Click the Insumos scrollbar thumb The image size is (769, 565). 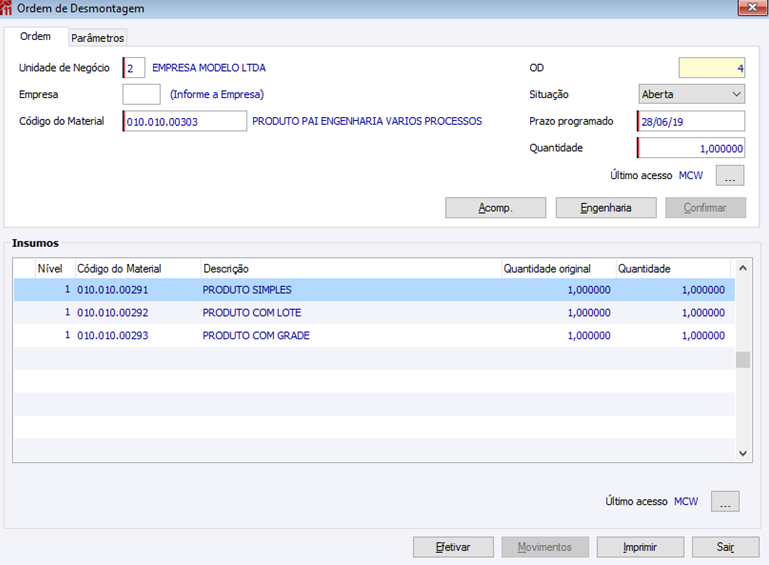pos(743,360)
